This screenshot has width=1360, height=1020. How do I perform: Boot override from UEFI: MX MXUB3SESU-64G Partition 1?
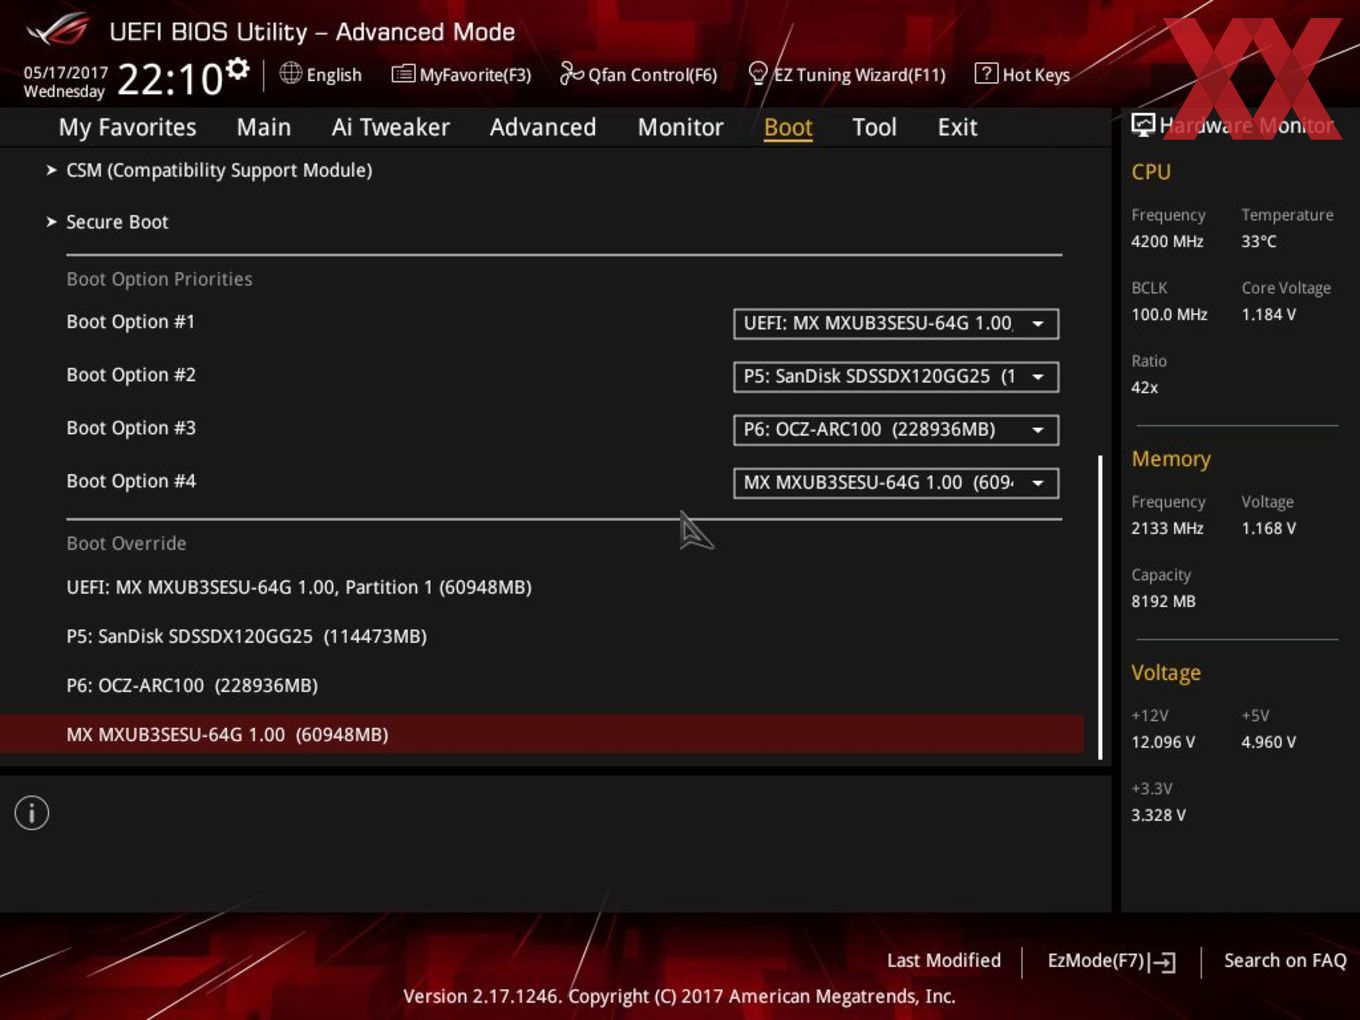299,587
